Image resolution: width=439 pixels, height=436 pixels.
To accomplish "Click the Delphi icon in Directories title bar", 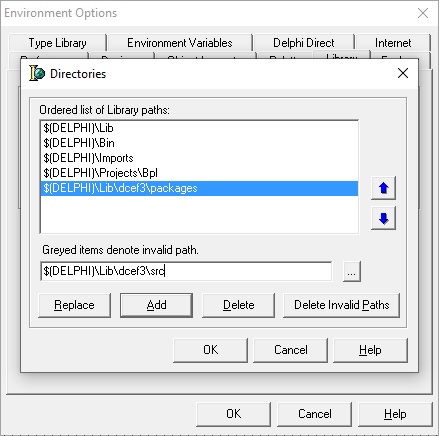I will (37, 73).
